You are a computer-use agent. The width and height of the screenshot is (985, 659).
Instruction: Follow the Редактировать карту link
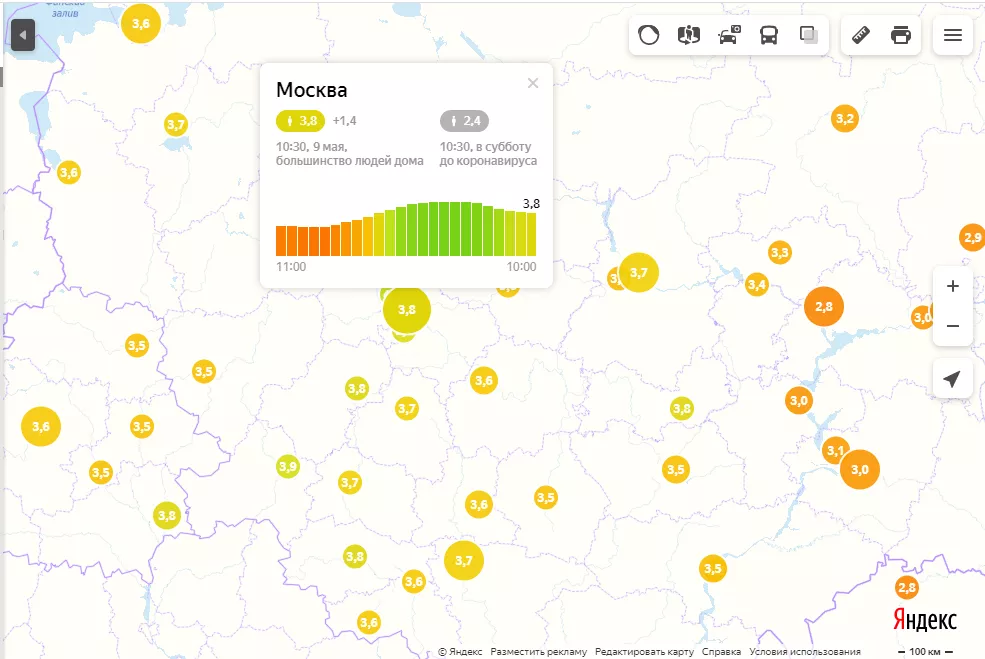(x=645, y=652)
